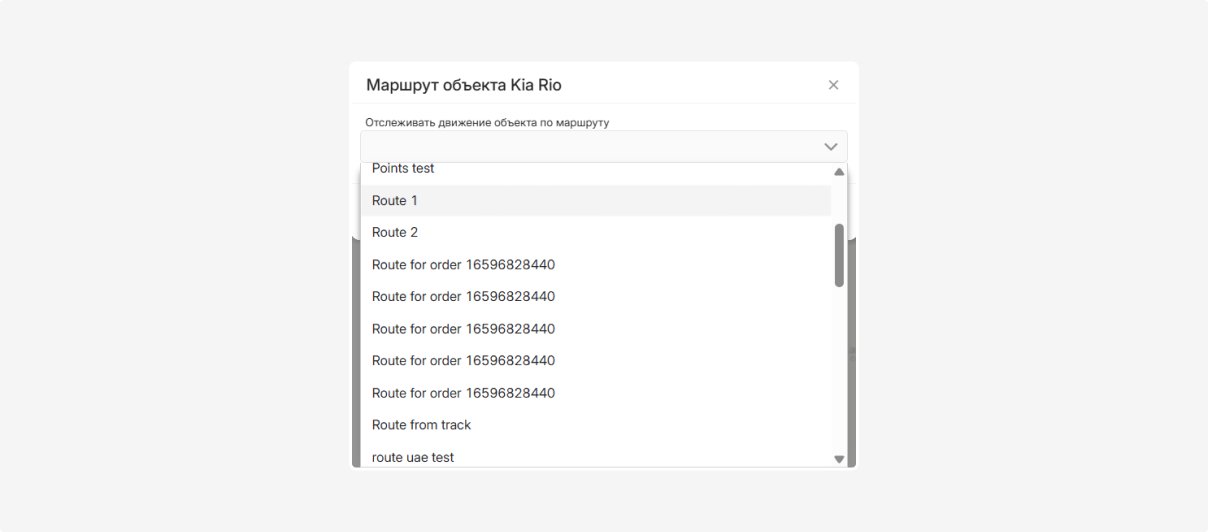The width and height of the screenshot is (1208, 532).
Task: Choose the Route from track option
Action: pos(421,425)
